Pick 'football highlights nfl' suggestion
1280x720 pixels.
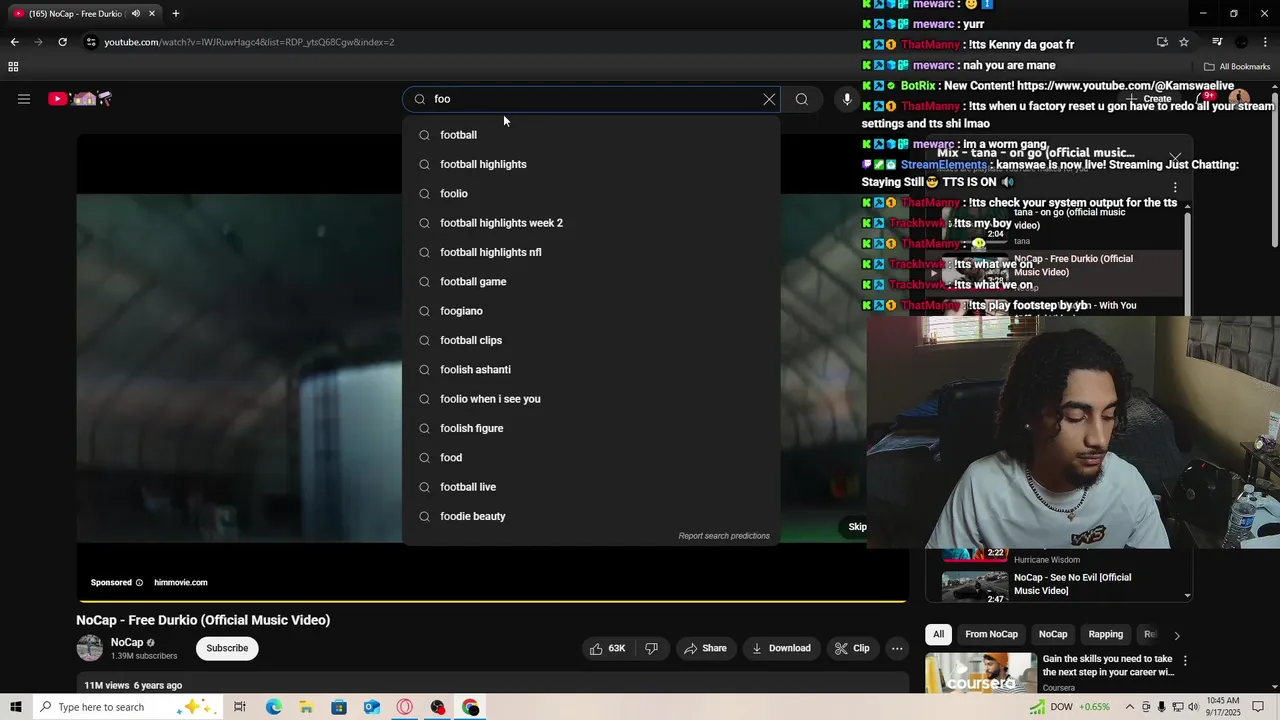point(591,252)
